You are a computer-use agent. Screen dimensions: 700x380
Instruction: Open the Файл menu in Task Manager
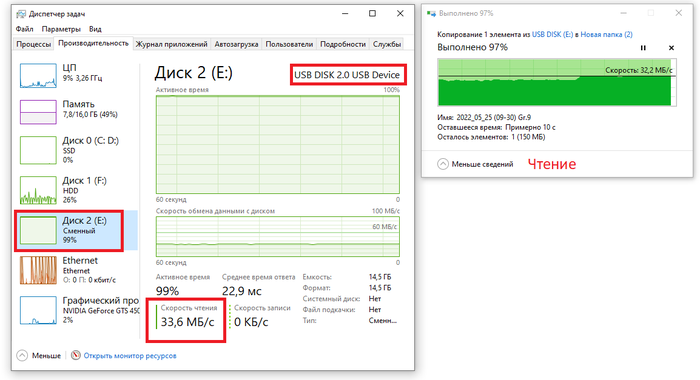pyautogui.click(x=25, y=29)
